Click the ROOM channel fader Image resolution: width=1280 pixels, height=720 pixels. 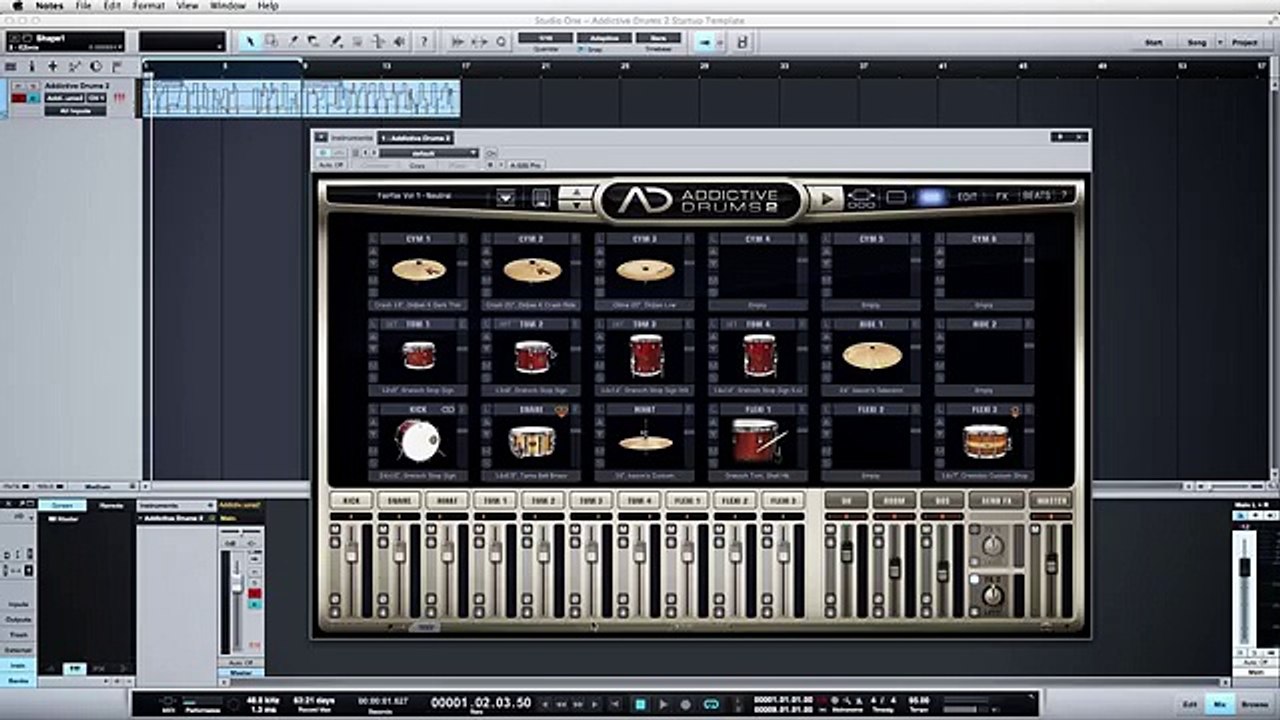tap(894, 568)
